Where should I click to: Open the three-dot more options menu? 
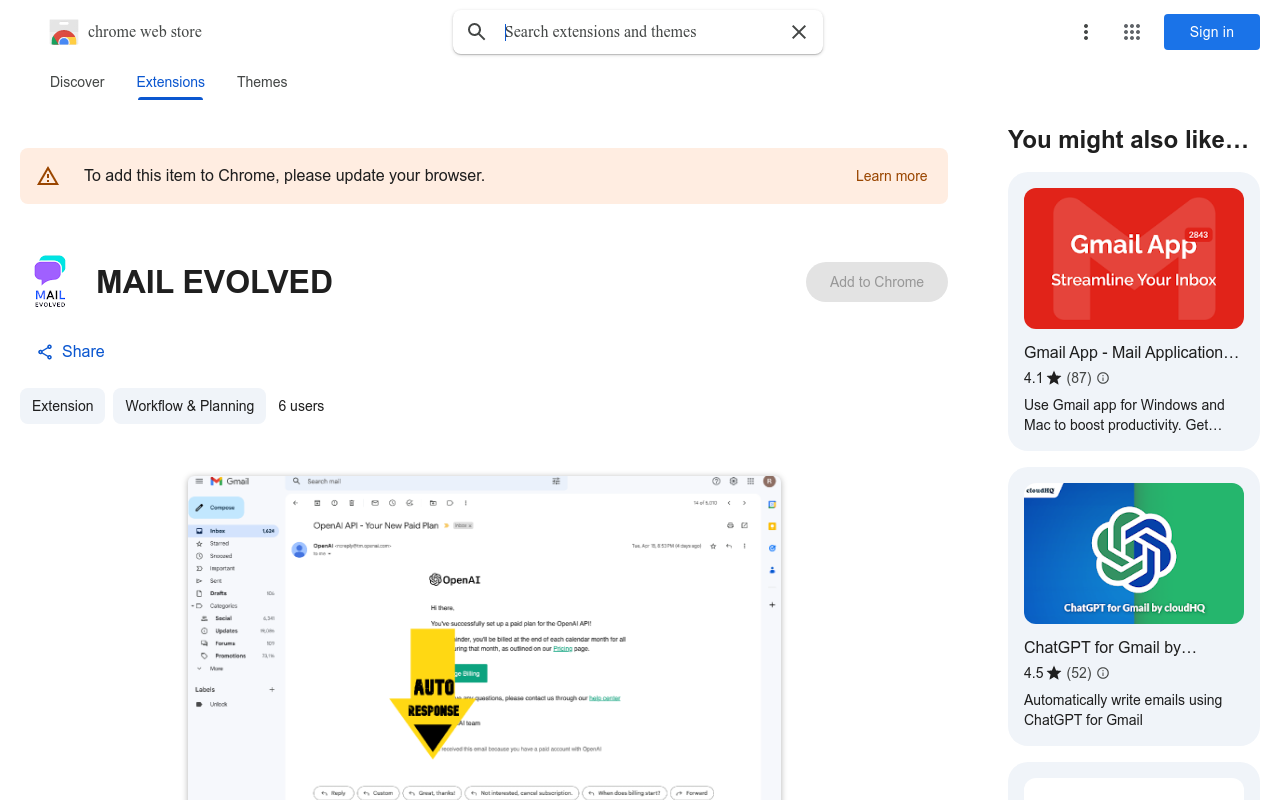pos(1086,32)
